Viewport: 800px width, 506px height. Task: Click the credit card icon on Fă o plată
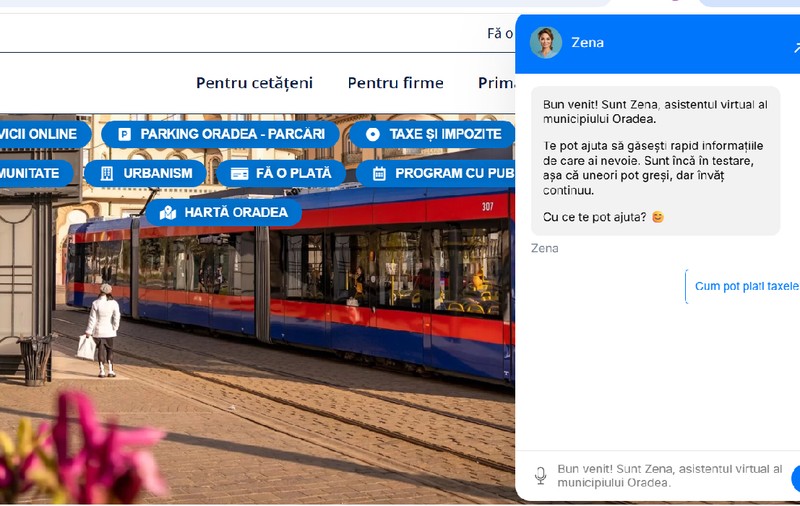239,174
